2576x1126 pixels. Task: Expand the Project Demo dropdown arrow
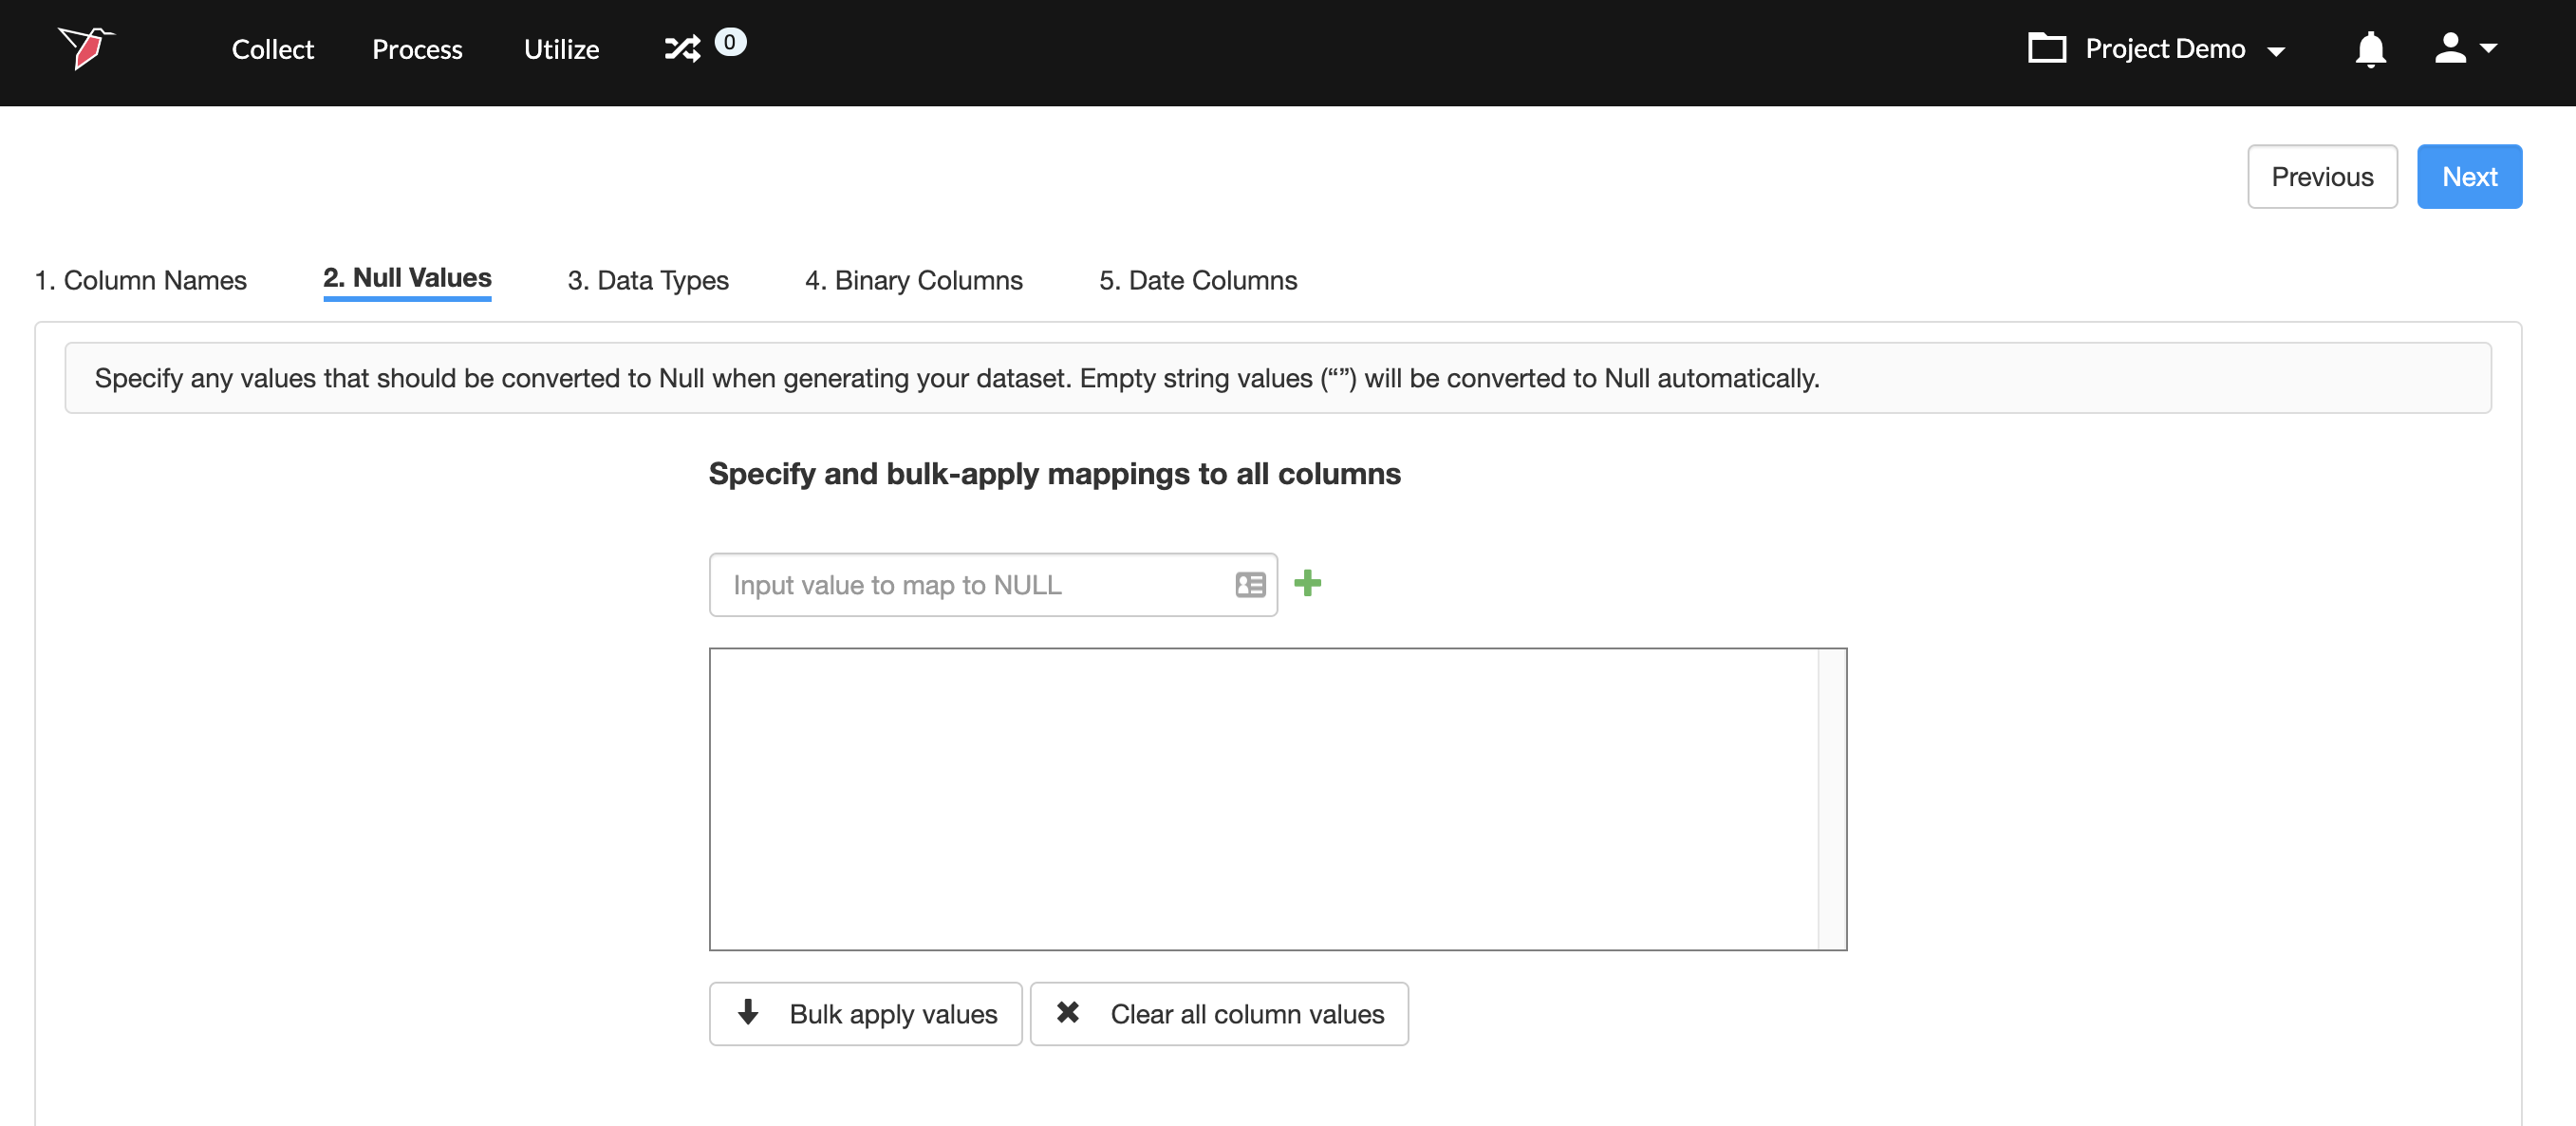[x=2276, y=52]
